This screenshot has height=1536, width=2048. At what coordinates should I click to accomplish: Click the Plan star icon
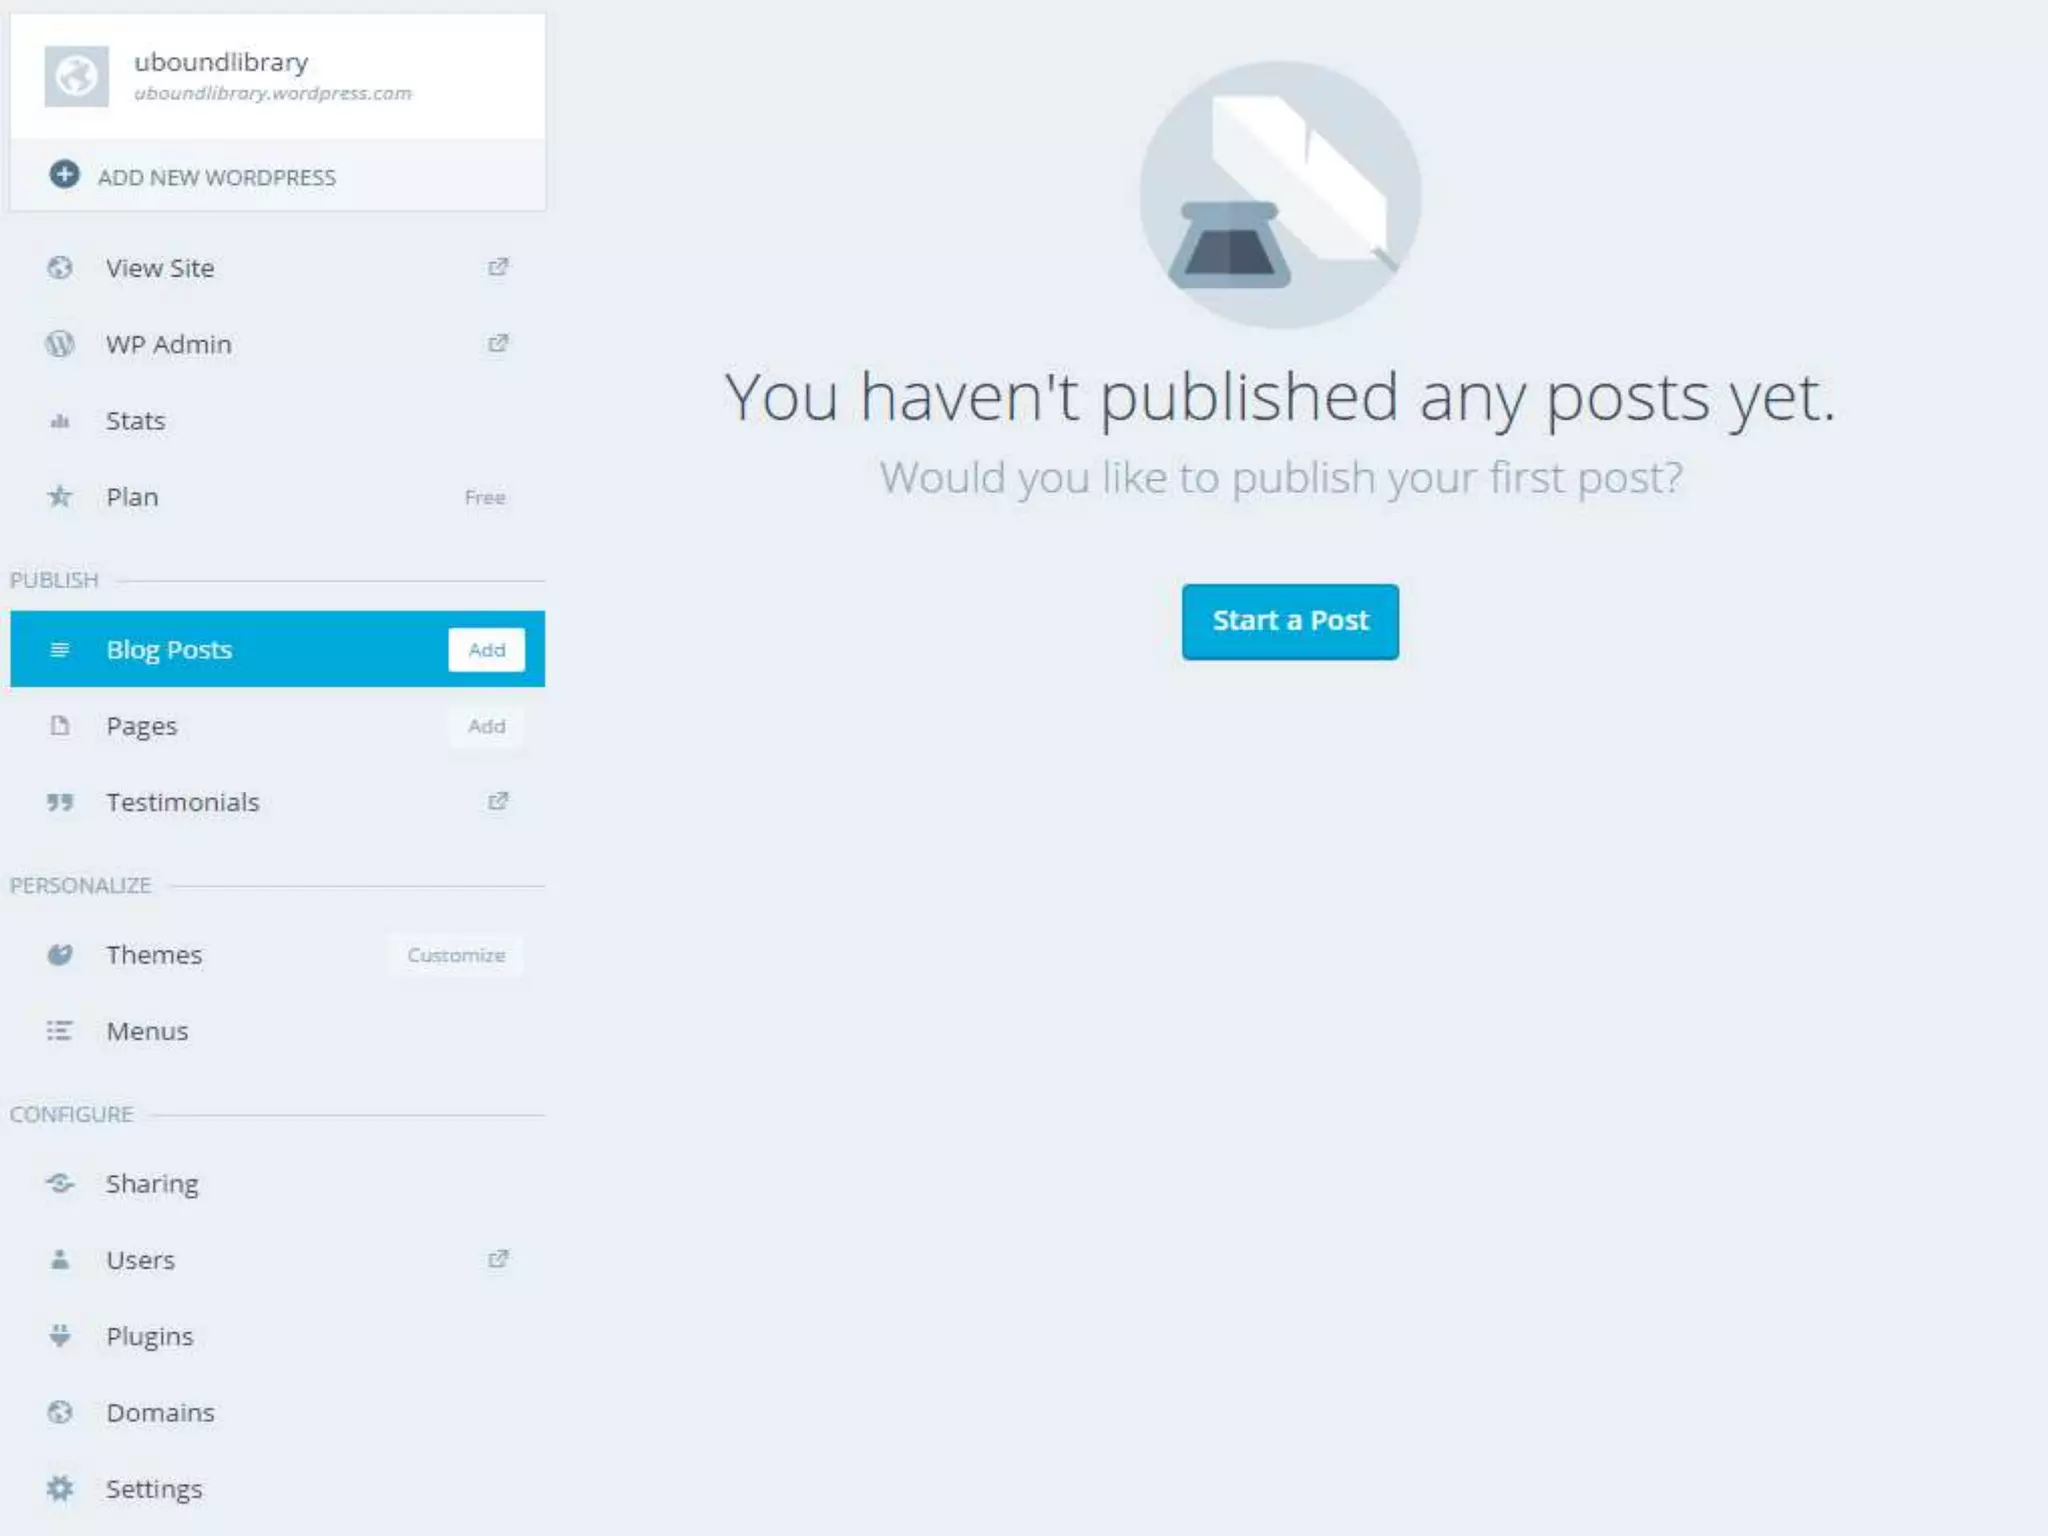tap(60, 497)
